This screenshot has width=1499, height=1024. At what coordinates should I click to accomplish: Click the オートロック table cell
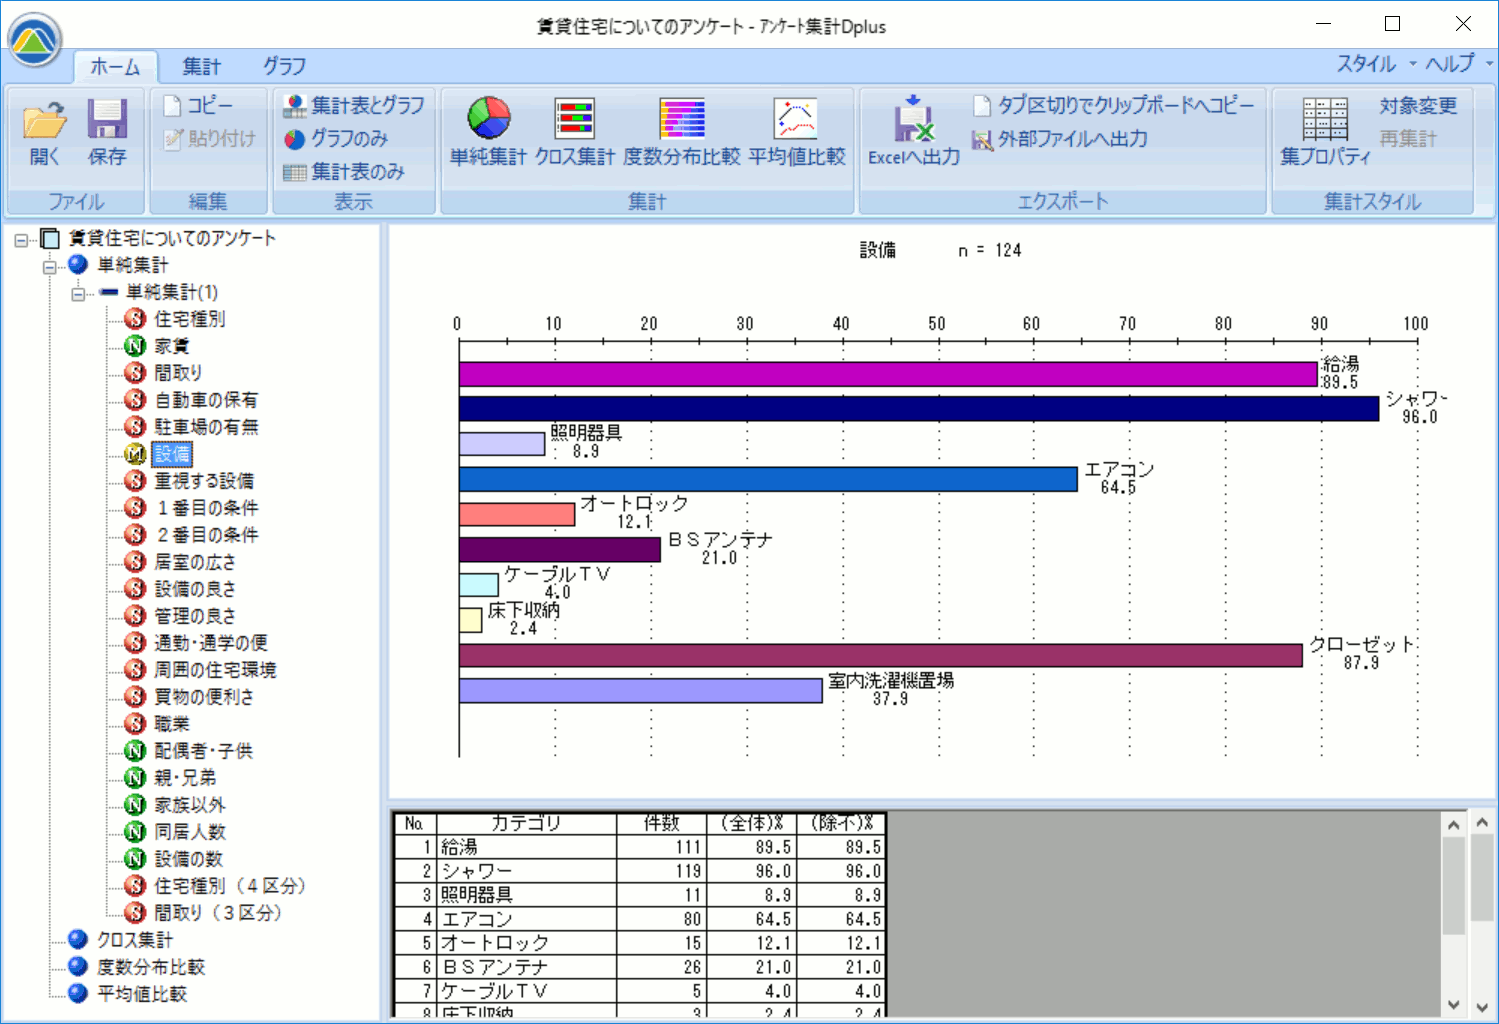pos(526,943)
